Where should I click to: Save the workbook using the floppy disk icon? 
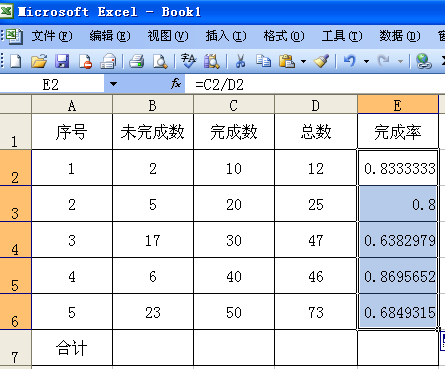(62, 61)
